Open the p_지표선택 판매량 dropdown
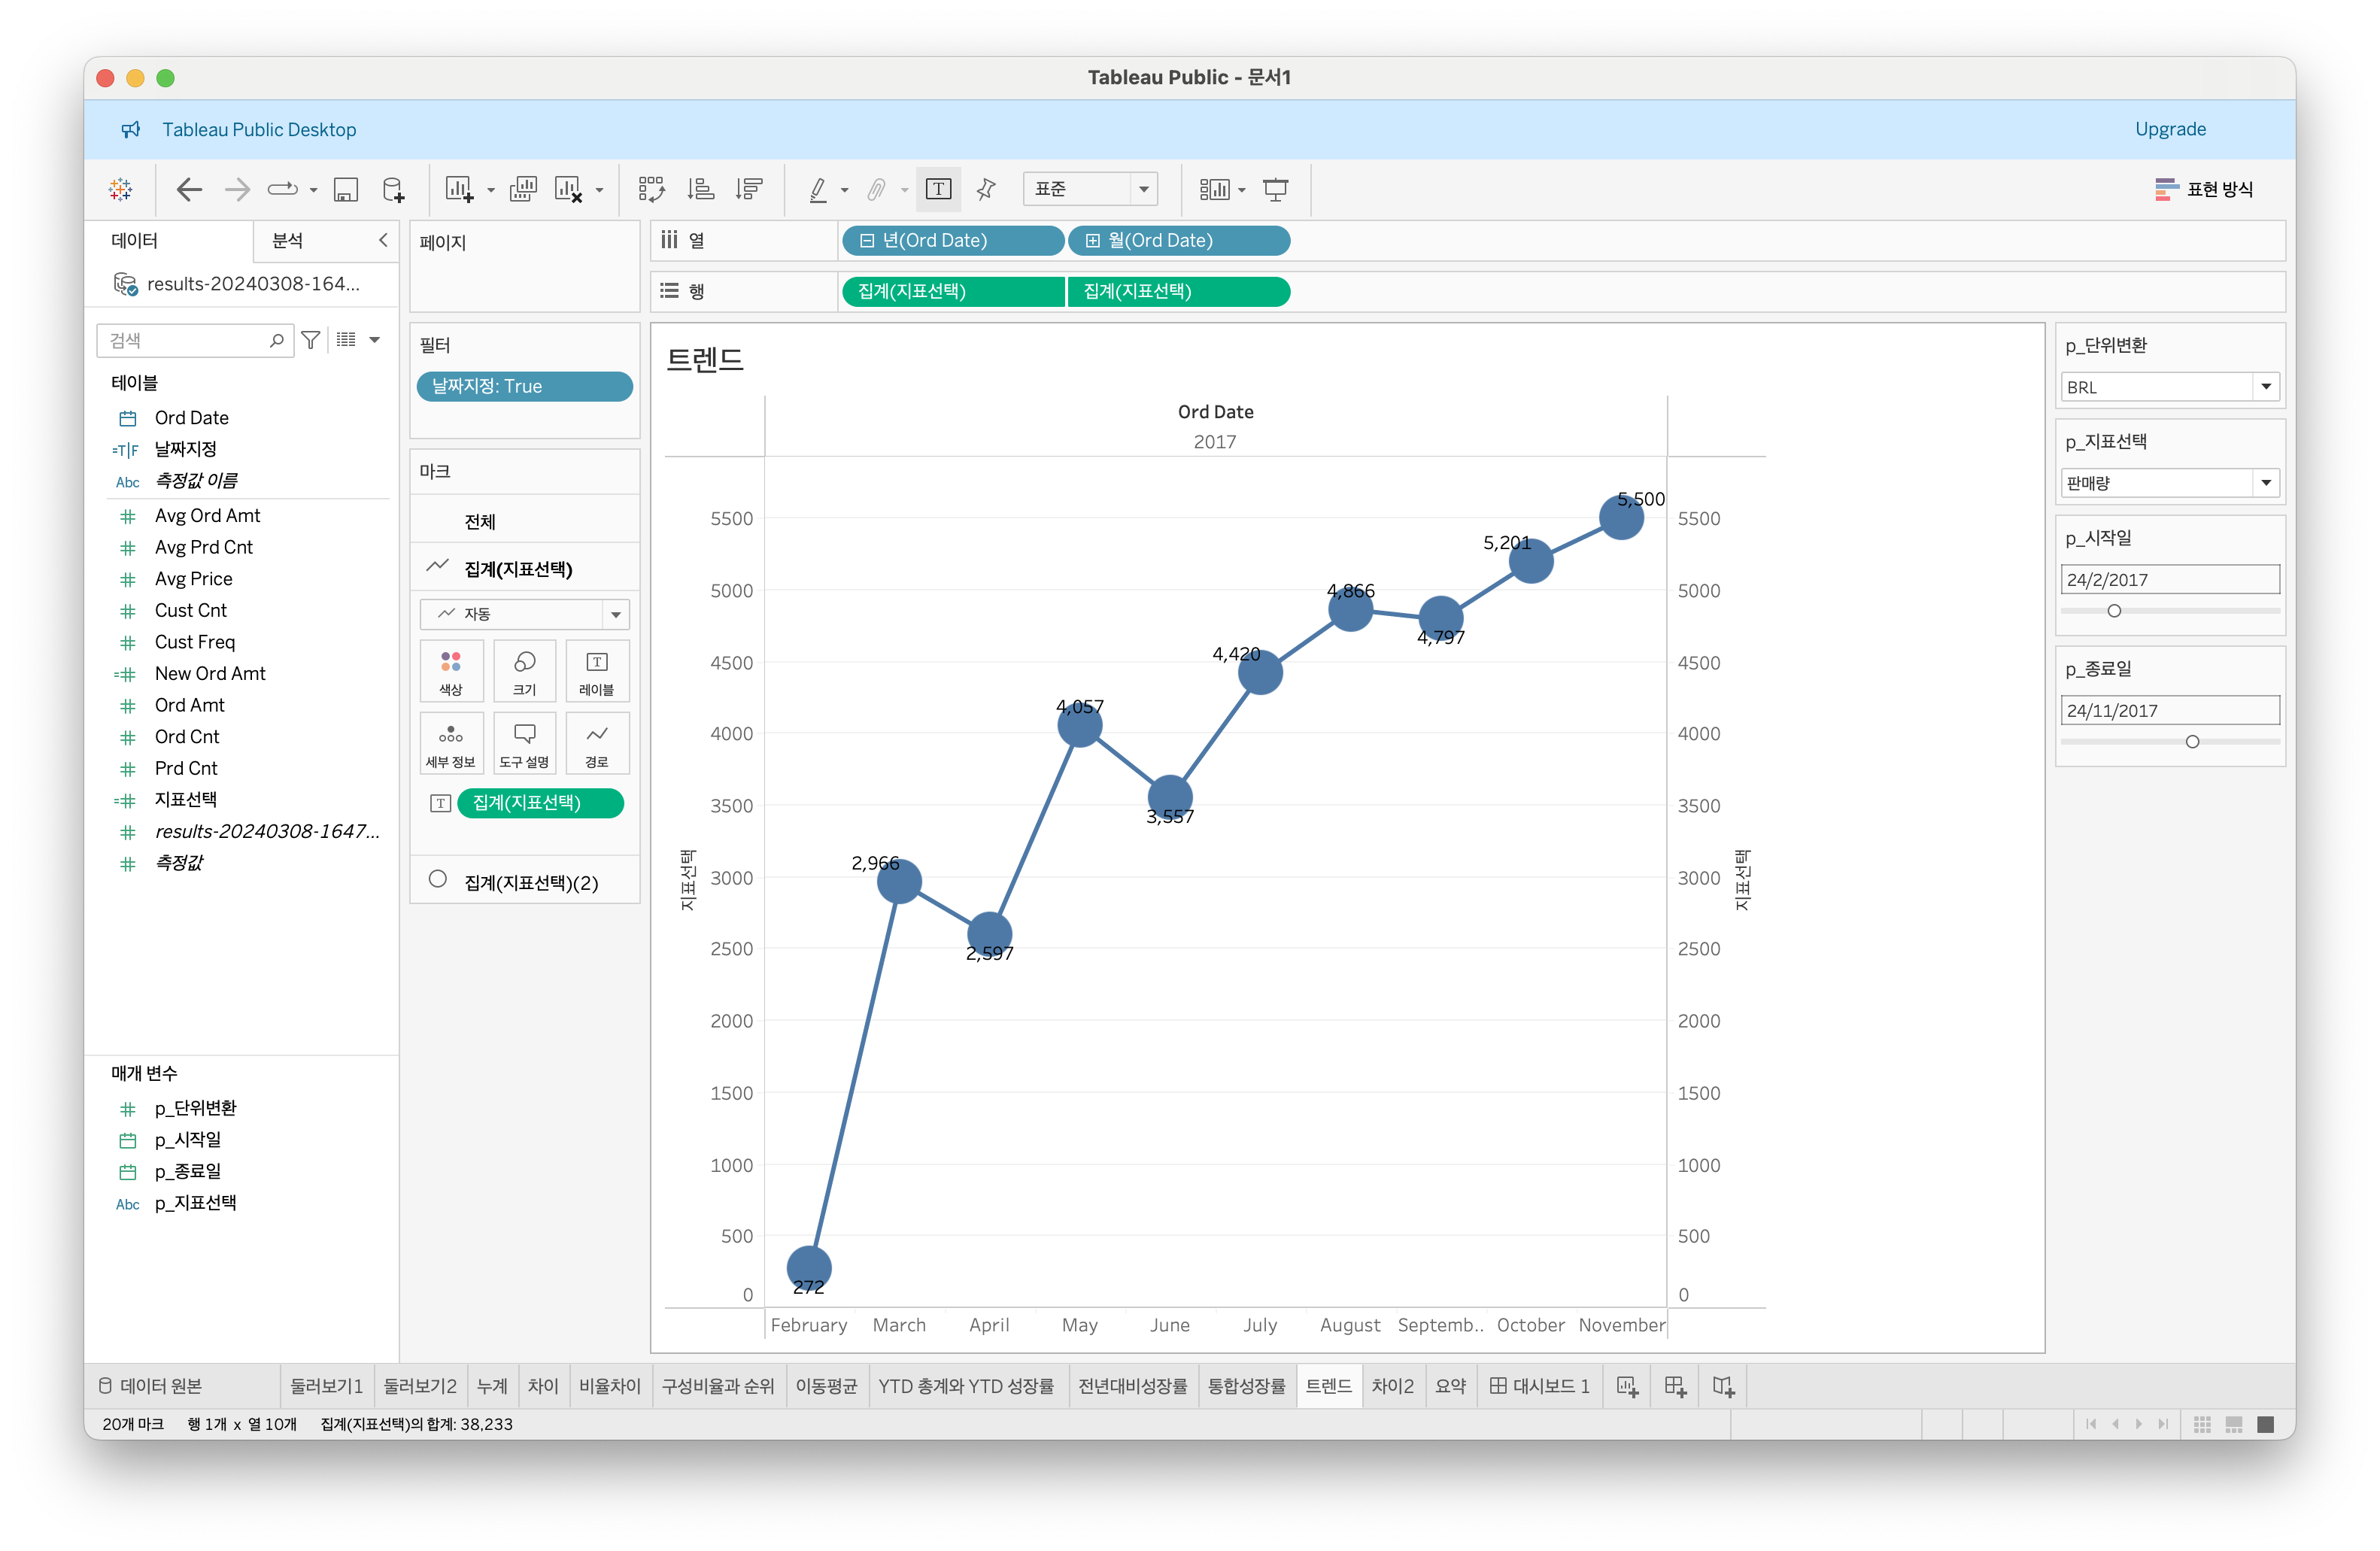Image resolution: width=2380 pixels, height=1551 pixels. (2265, 483)
